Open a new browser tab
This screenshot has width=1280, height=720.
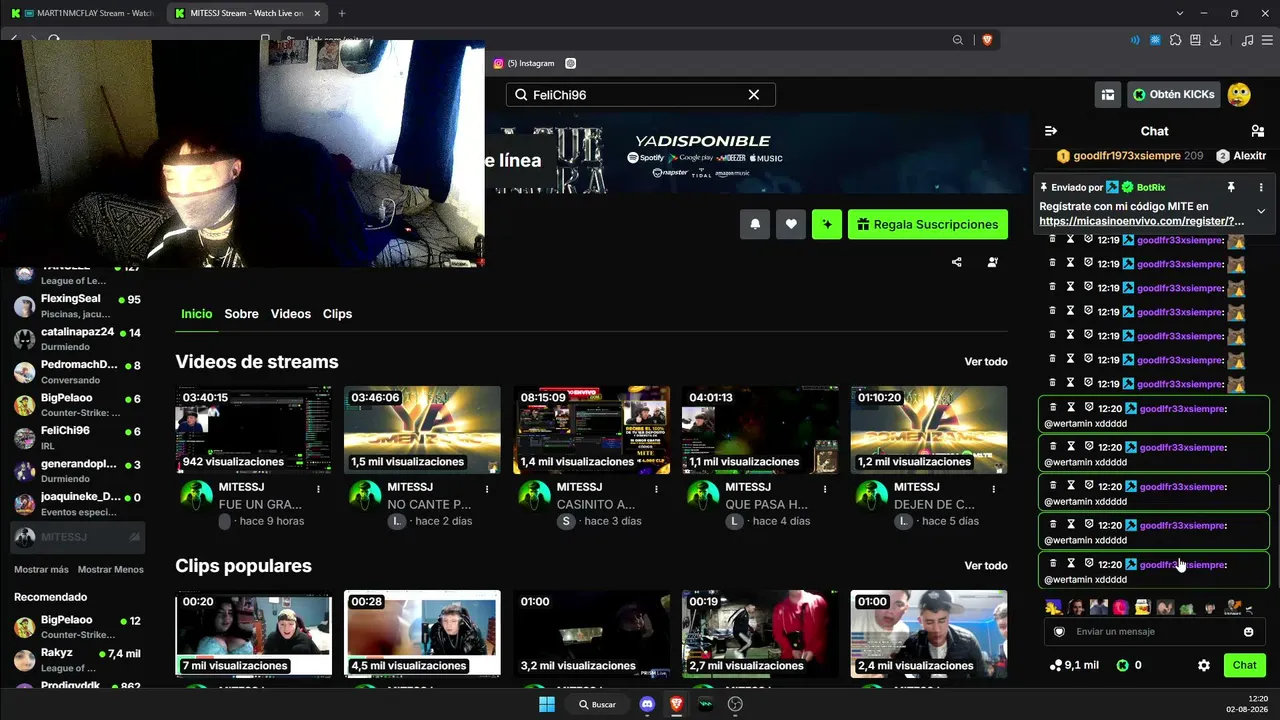342,13
